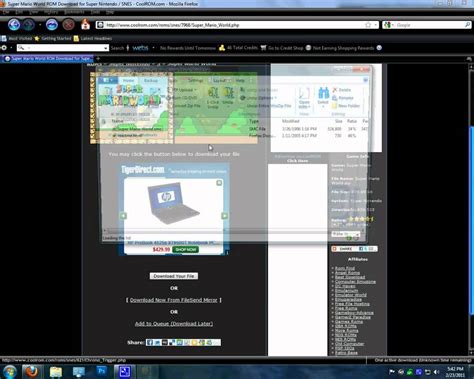Open the Edit menu in Firefox
The image size is (474, 379).
[x=19, y=12]
